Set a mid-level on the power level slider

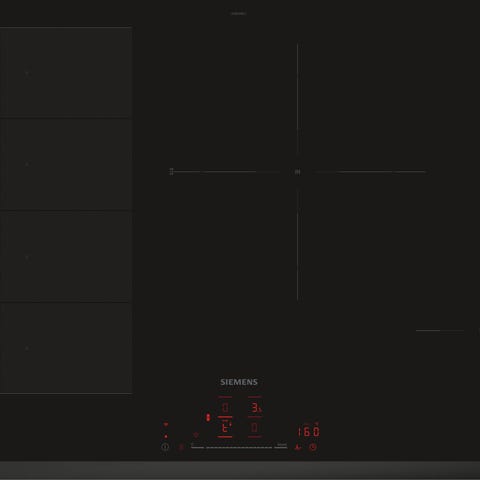pos(239,447)
